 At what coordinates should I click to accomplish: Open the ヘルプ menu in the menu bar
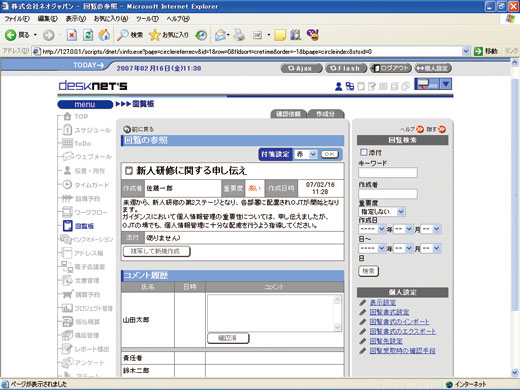pyautogui.click(x=178, y=19)
